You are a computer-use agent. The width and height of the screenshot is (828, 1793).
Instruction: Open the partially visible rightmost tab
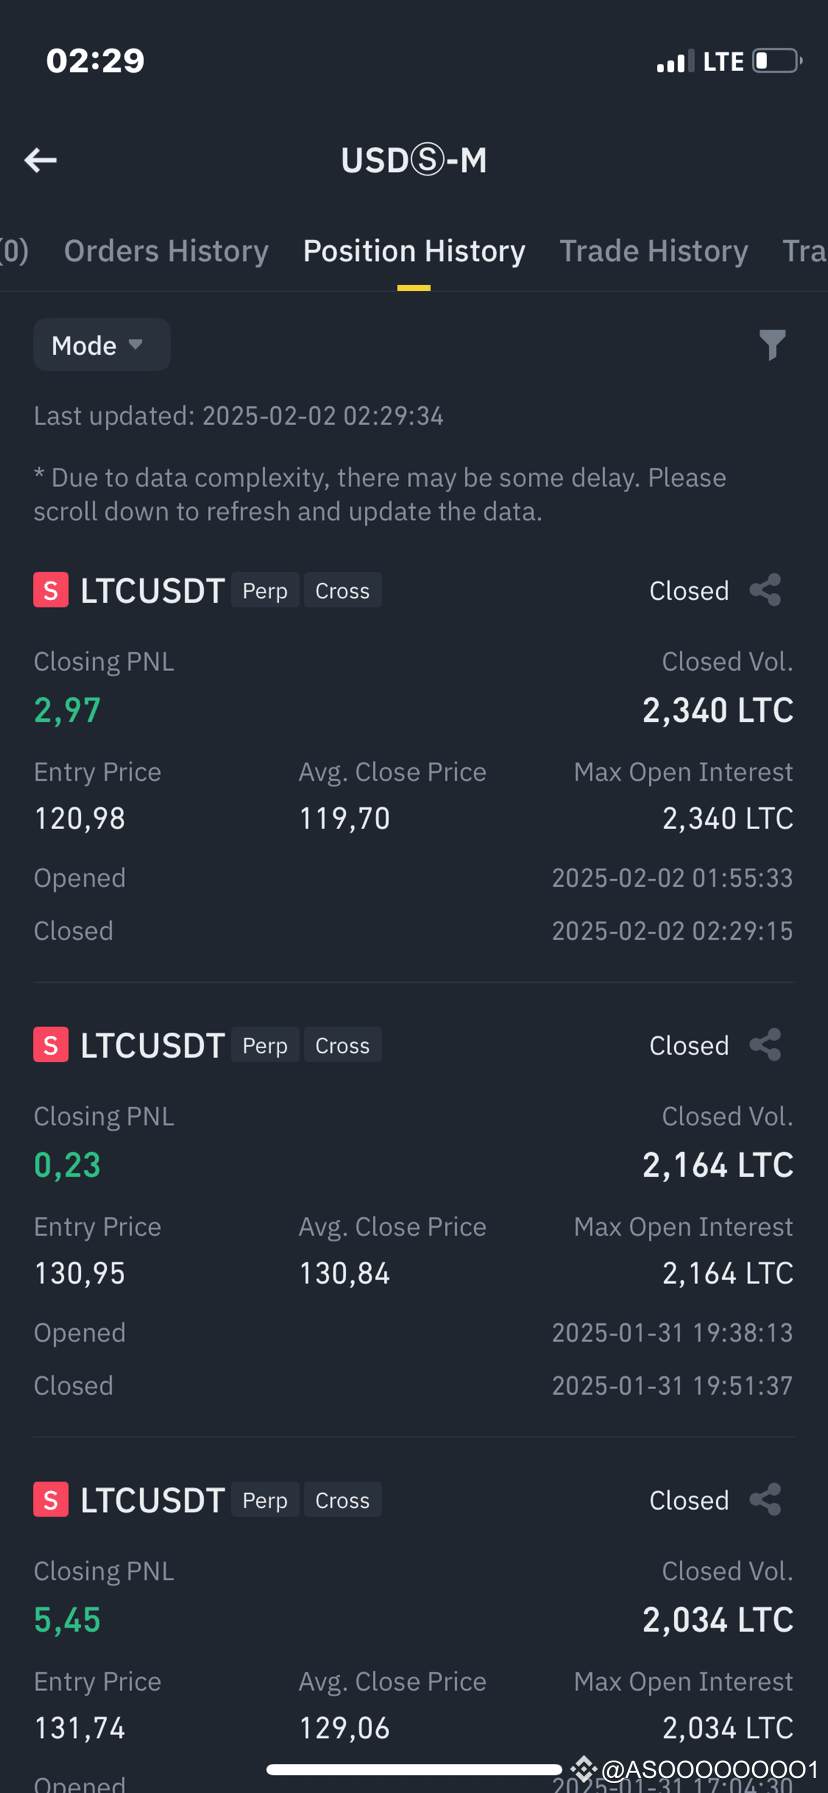pos(804,251)
